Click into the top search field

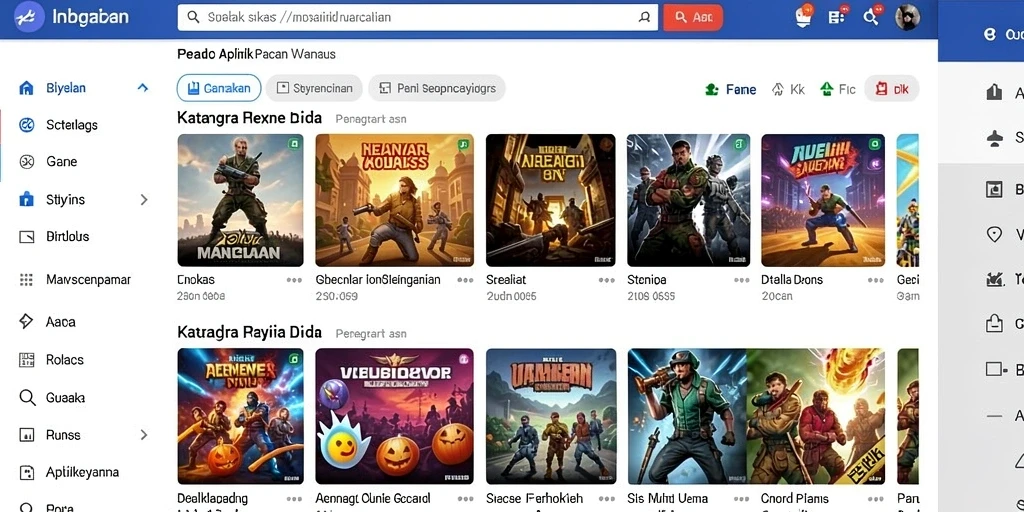coord(417,18)
